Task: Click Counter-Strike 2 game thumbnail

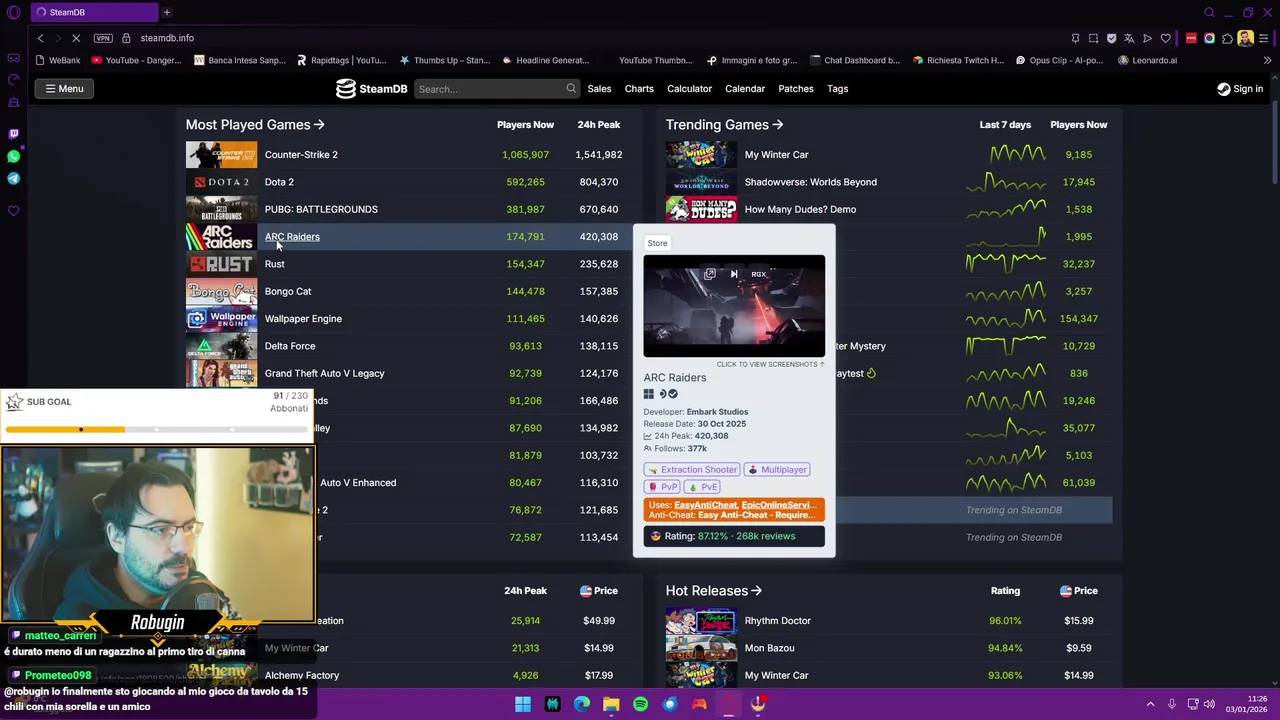Action: [x=221, y=155]
